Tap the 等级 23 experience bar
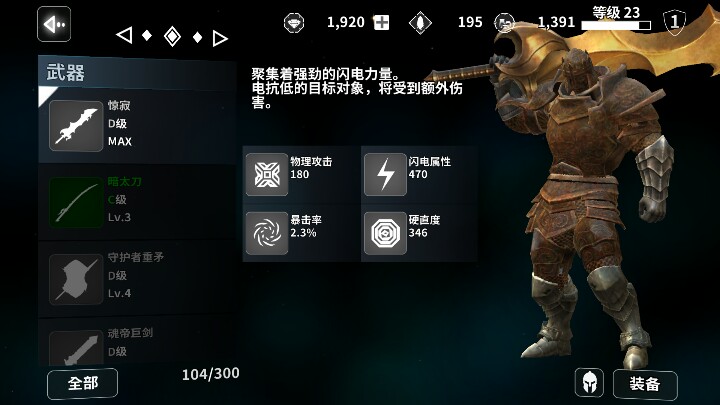 tap(616, 25)
